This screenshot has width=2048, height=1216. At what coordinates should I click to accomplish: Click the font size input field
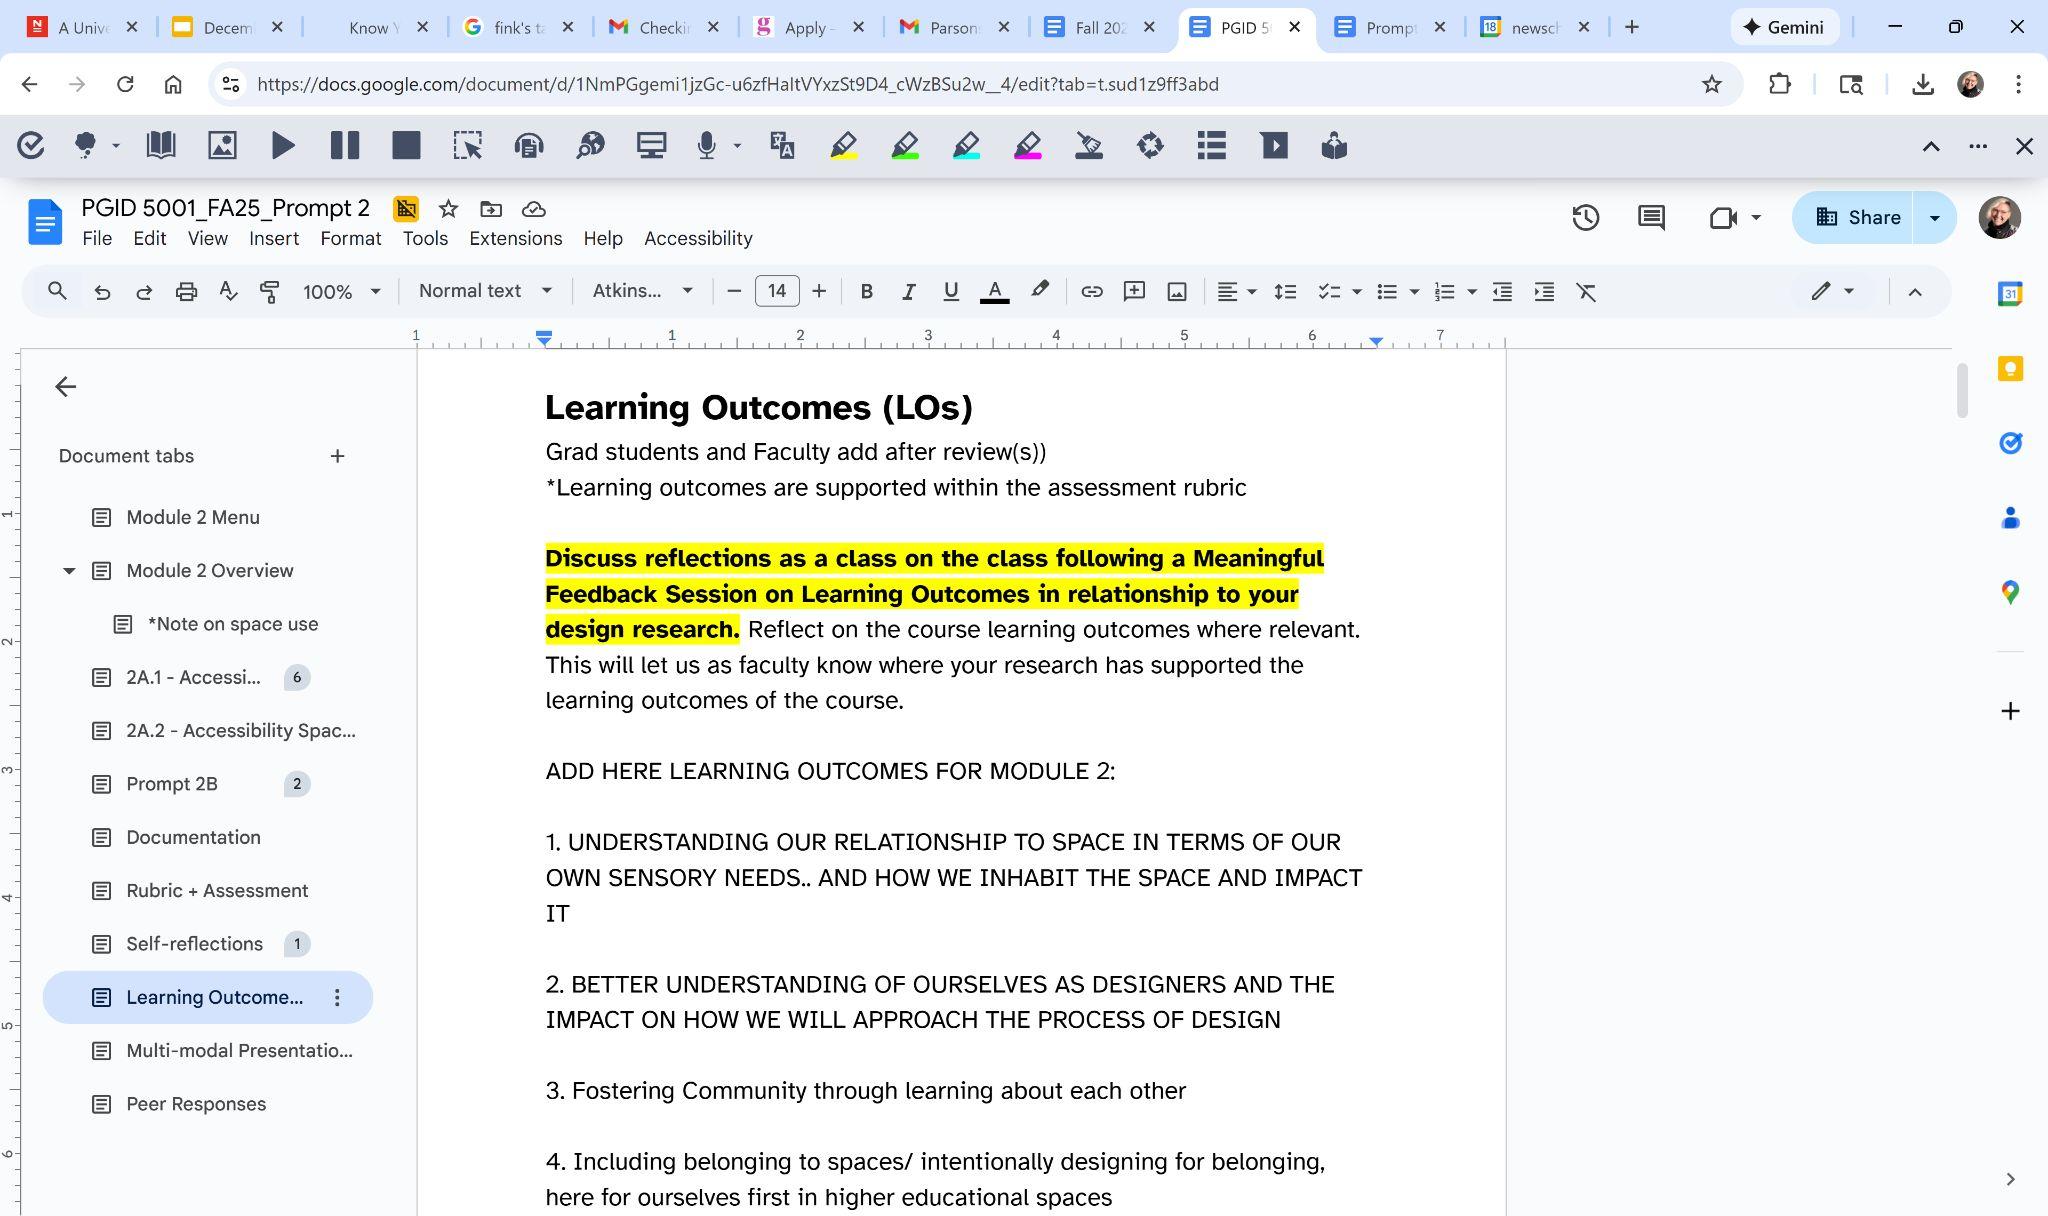[776, 291]
